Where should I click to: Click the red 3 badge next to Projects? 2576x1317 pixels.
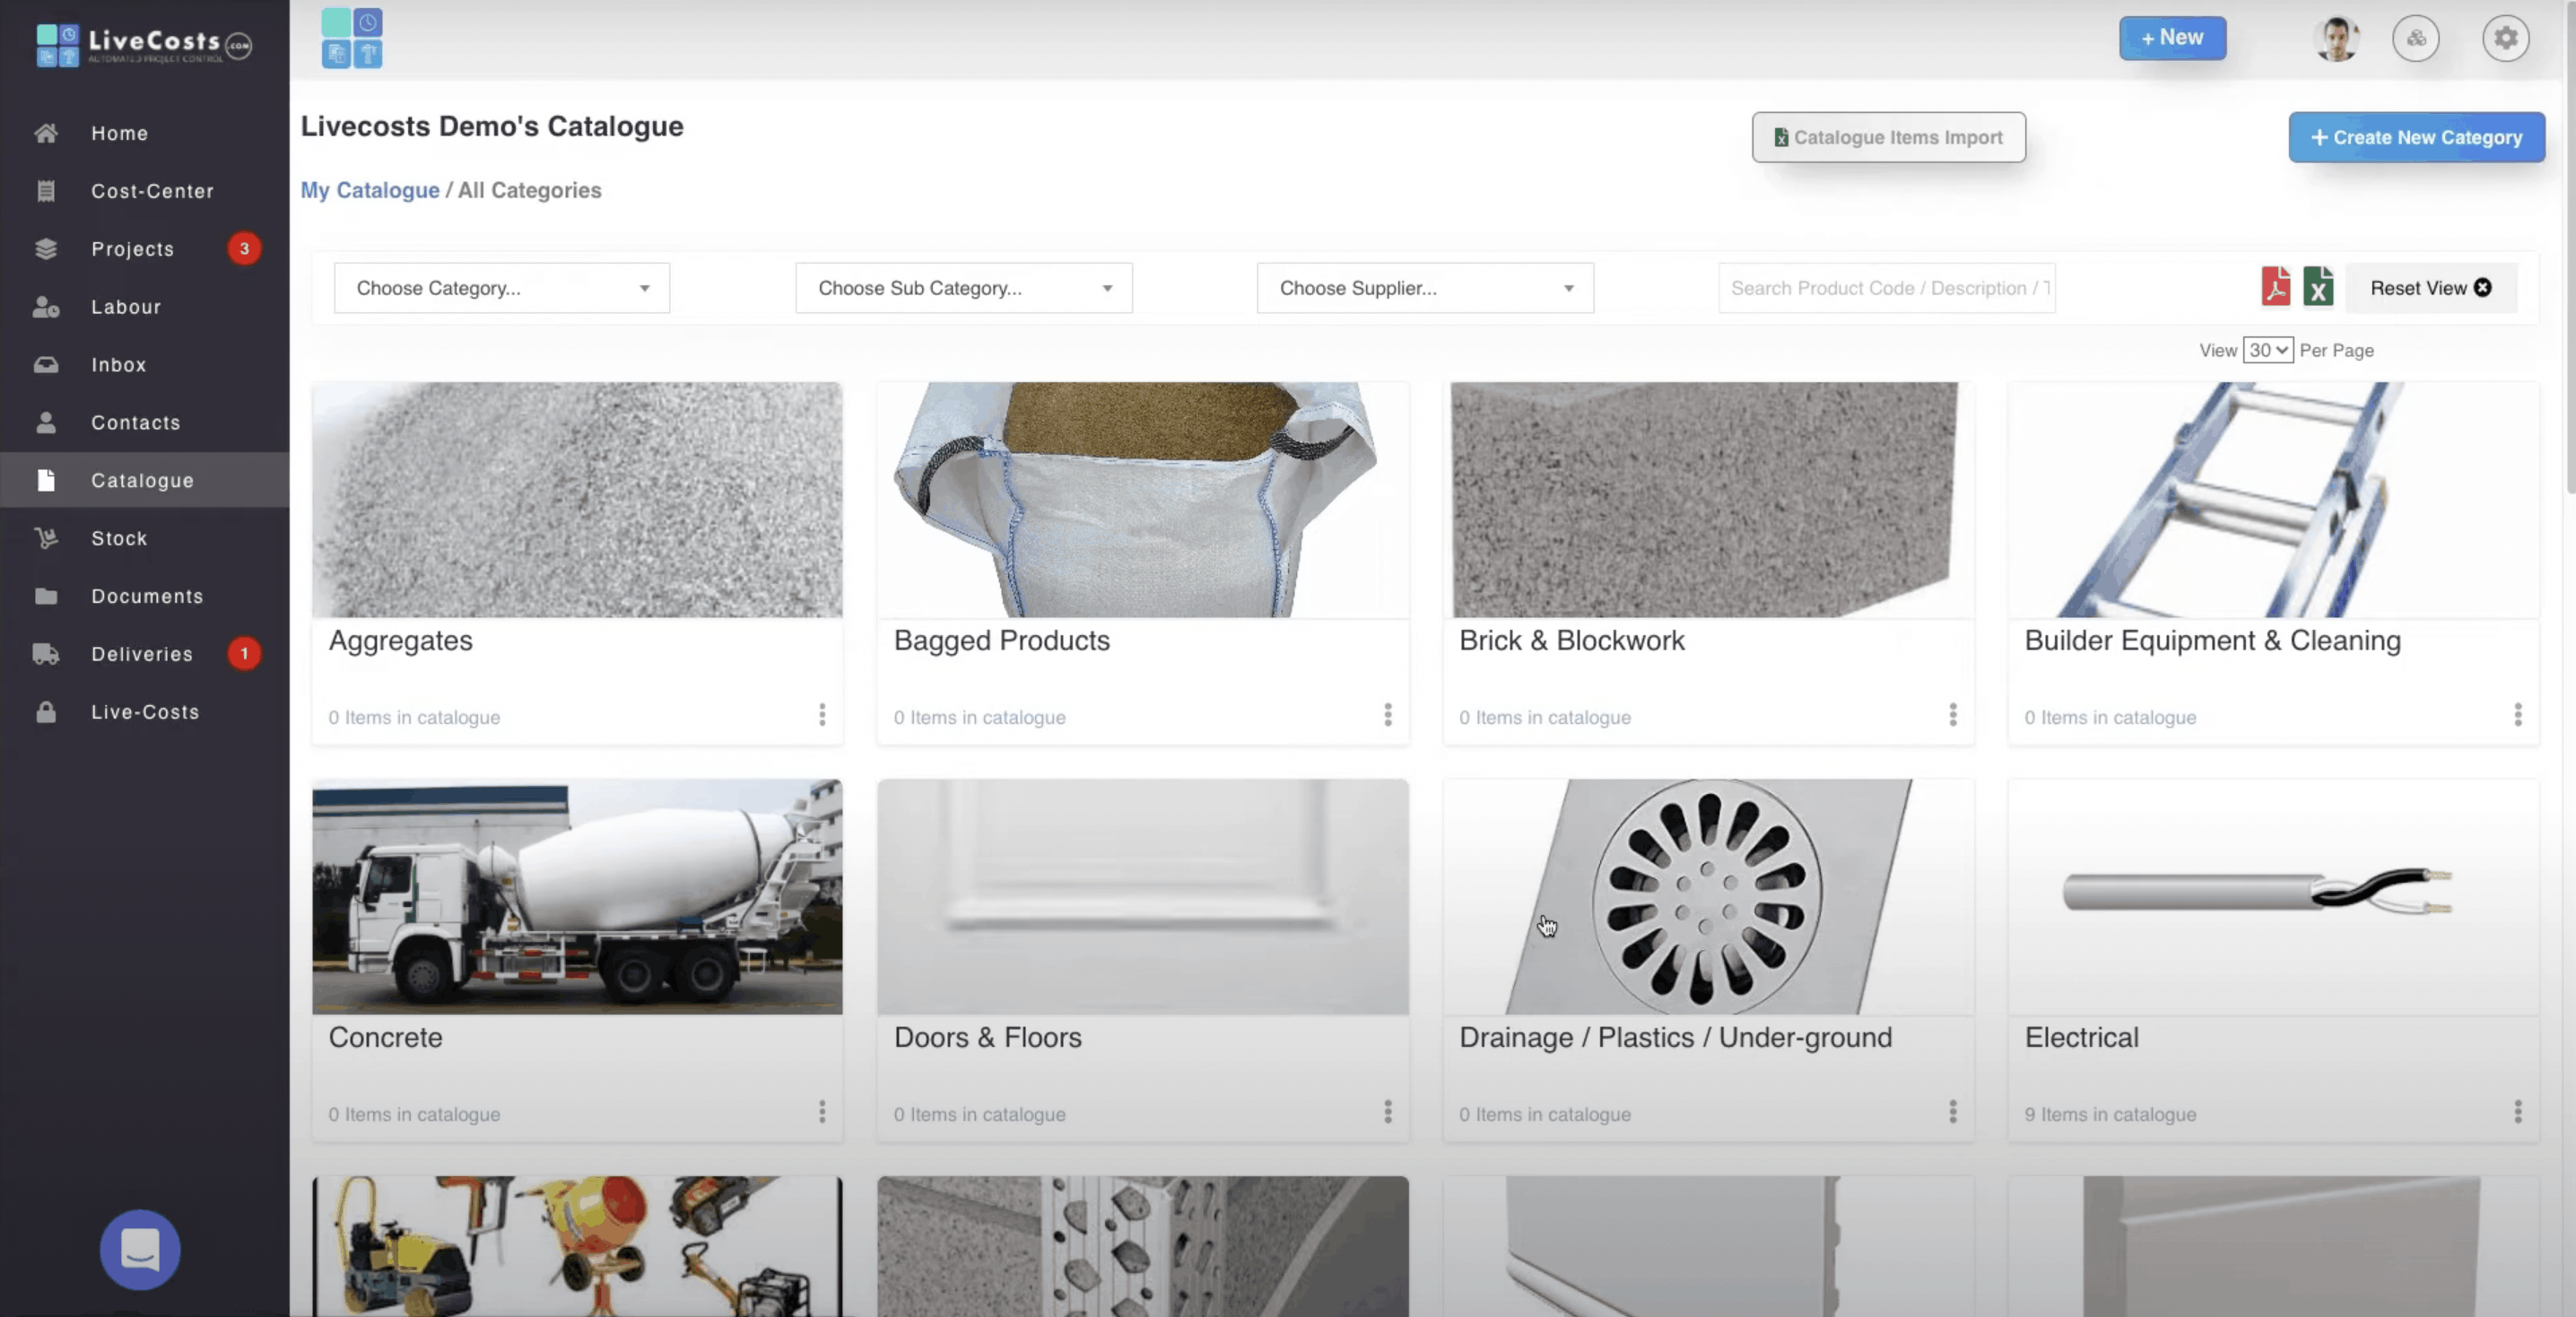coord(244,249)
